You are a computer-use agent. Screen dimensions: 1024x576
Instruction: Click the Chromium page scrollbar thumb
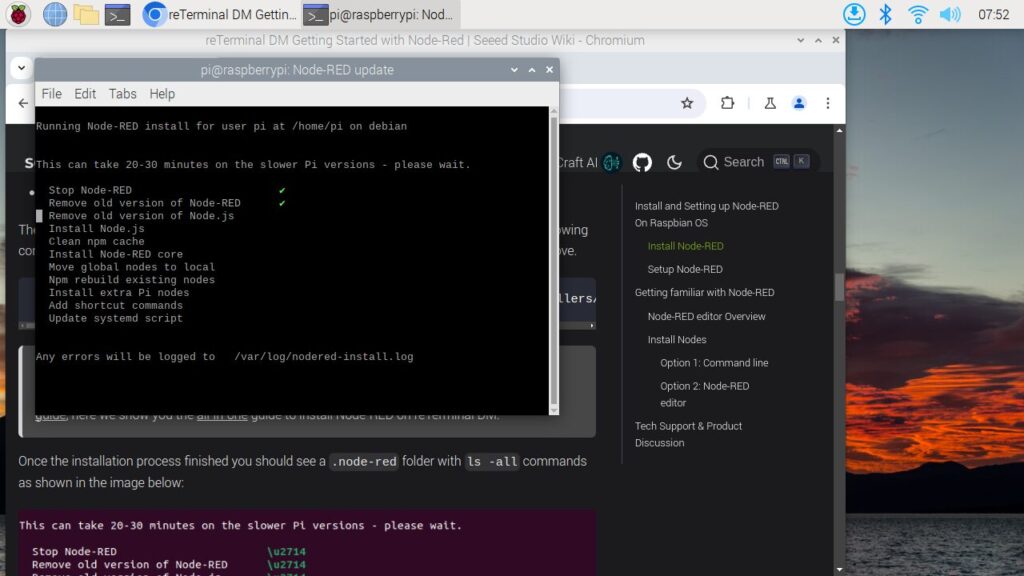pyautogui.click(x=839, y=287)
